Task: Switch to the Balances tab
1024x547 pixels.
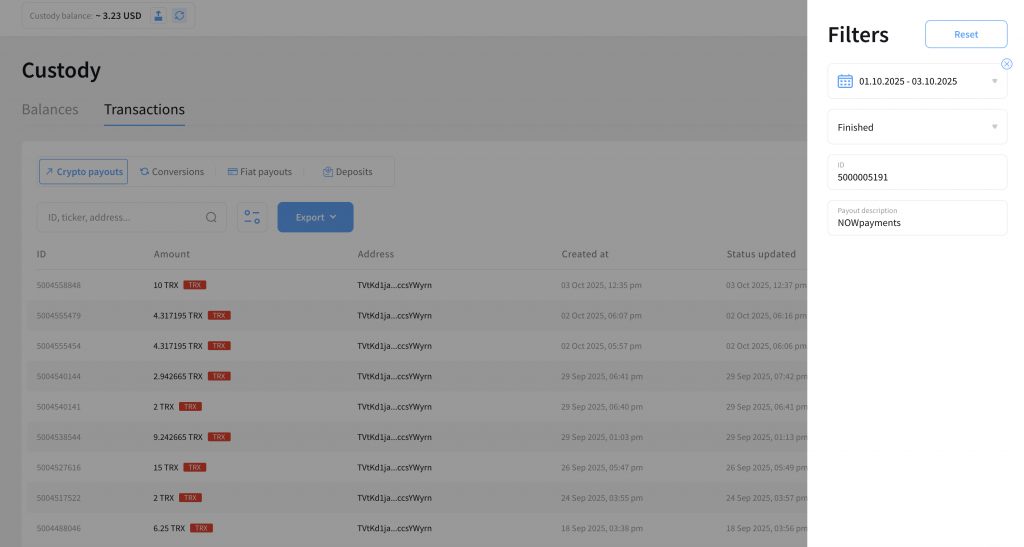Action: point(50,110)
